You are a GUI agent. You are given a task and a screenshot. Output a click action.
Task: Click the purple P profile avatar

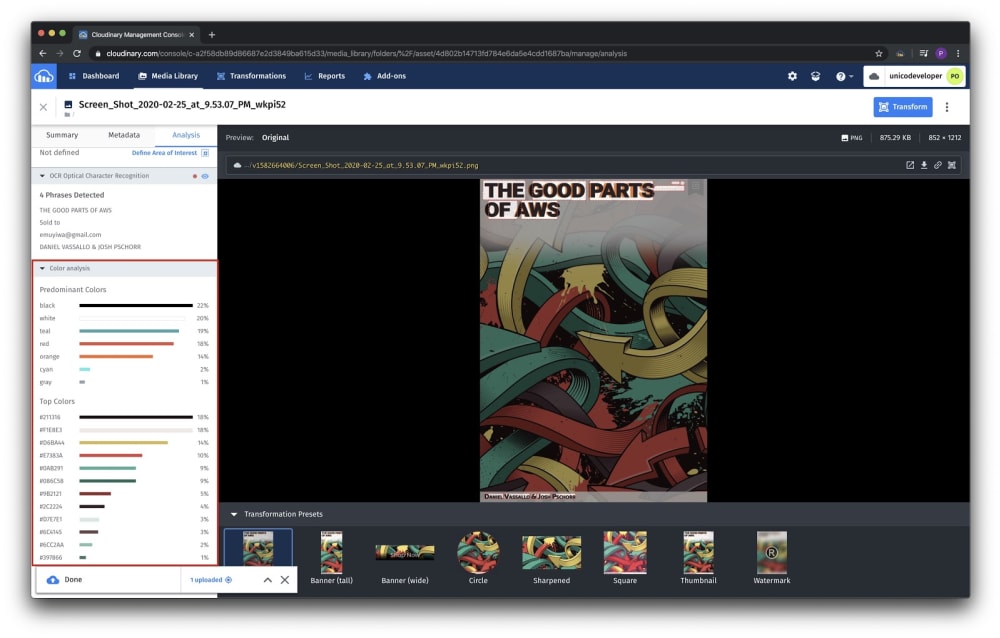[941, 54]
